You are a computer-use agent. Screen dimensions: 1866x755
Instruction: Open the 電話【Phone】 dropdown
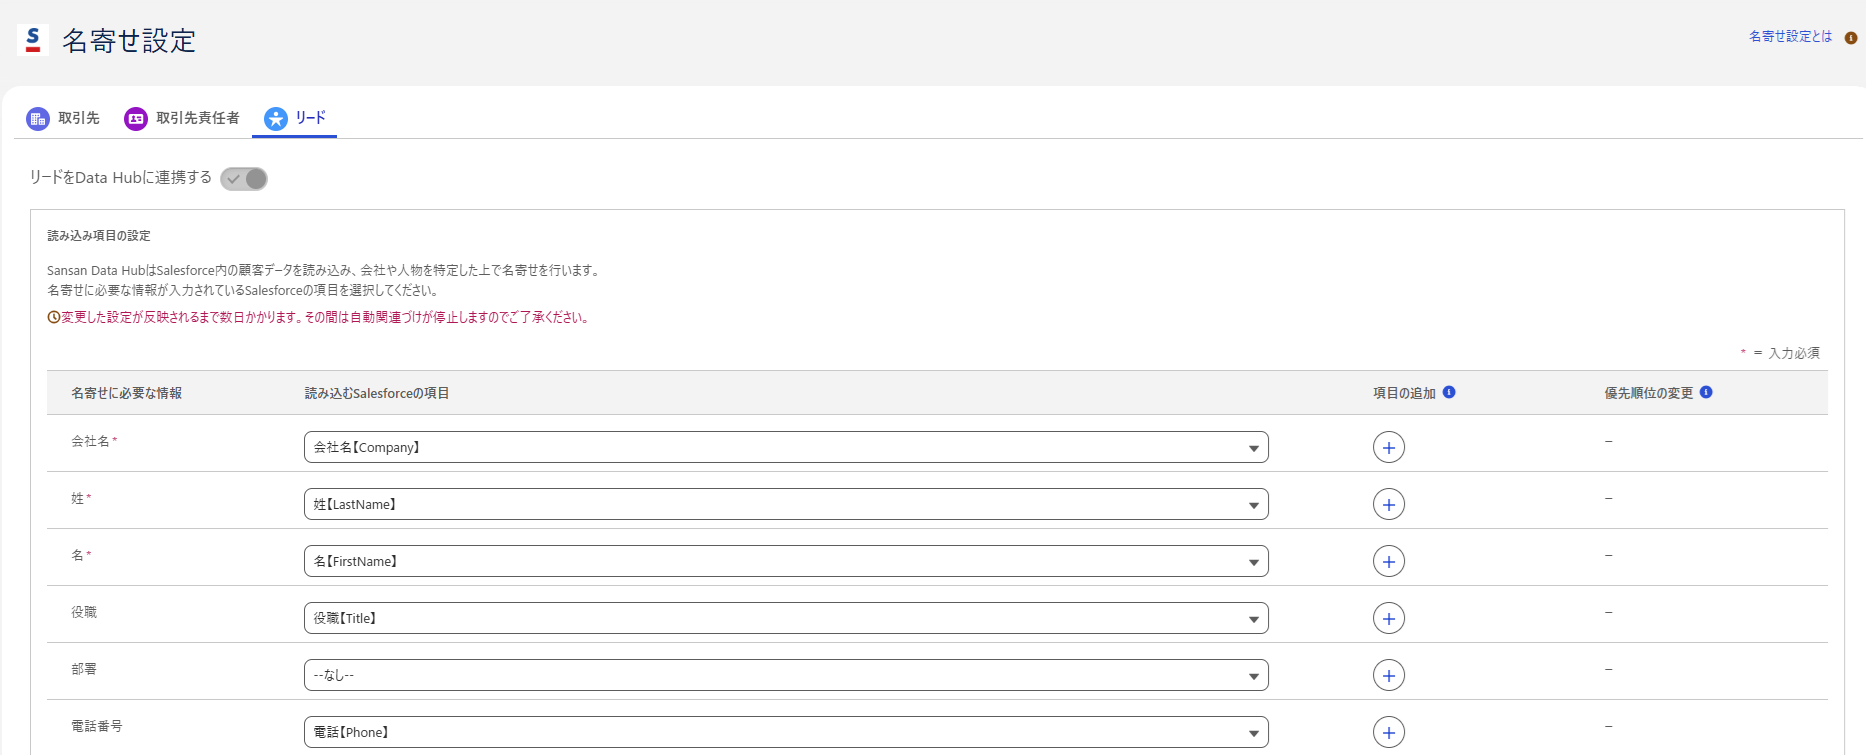(786, 732)
